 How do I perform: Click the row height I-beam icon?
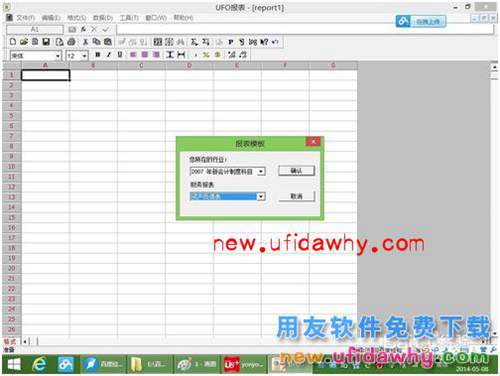pos(170,55)
